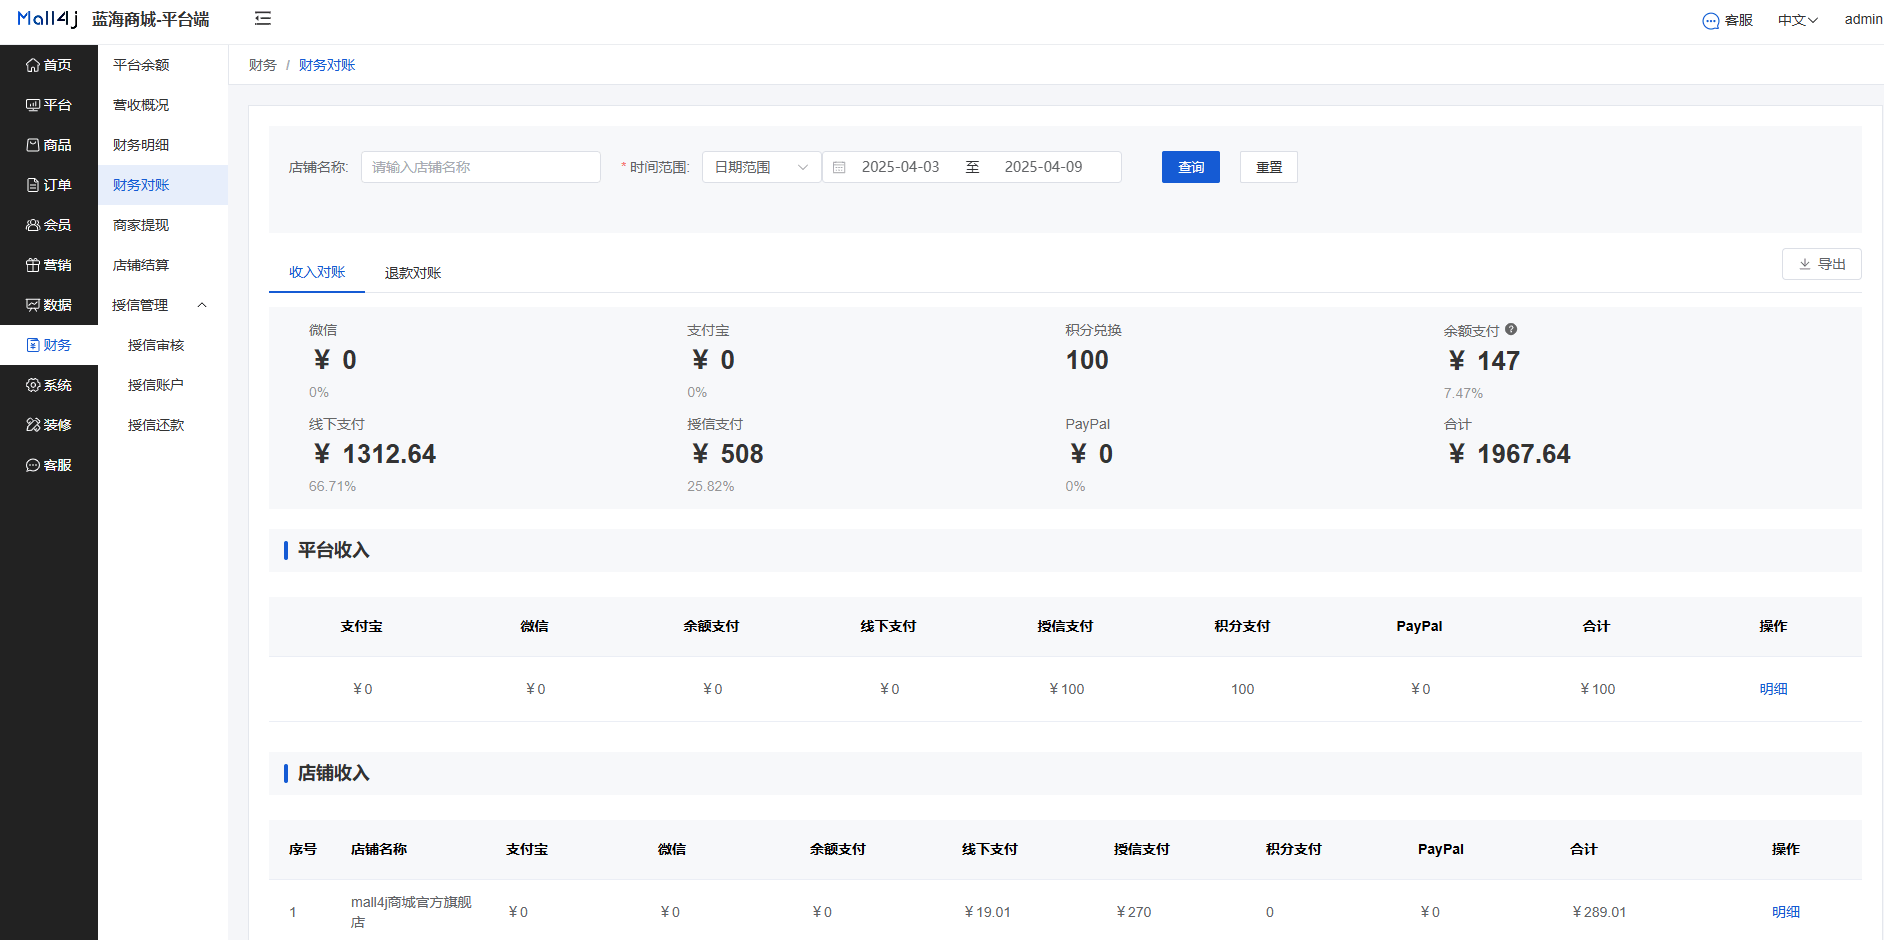1884x940 pixels.
Task: Open the 装修 decoration sidebar item
Action: pyautogui.click(x=49, y=425)
